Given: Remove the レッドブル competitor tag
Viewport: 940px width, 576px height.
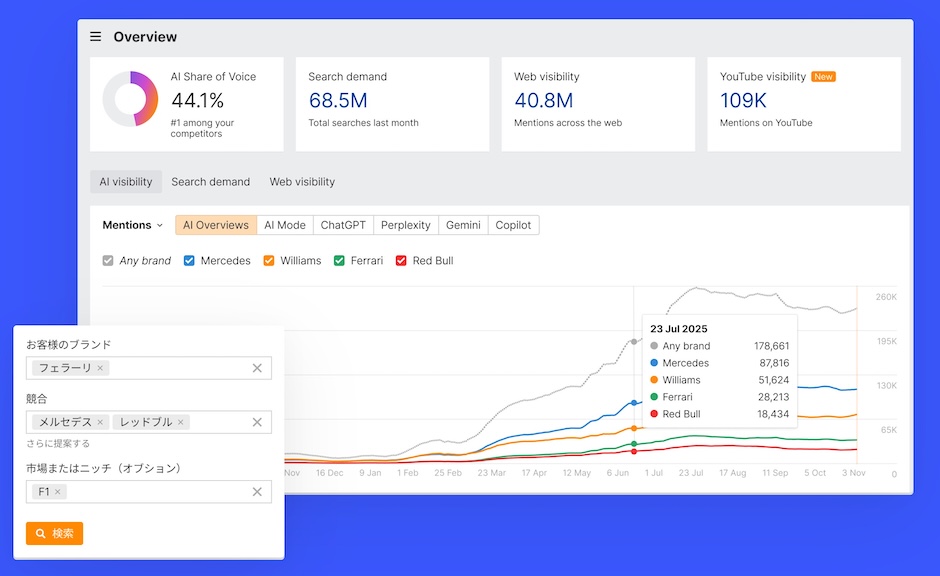Looking at the screenshot, I should coord(180,422).
